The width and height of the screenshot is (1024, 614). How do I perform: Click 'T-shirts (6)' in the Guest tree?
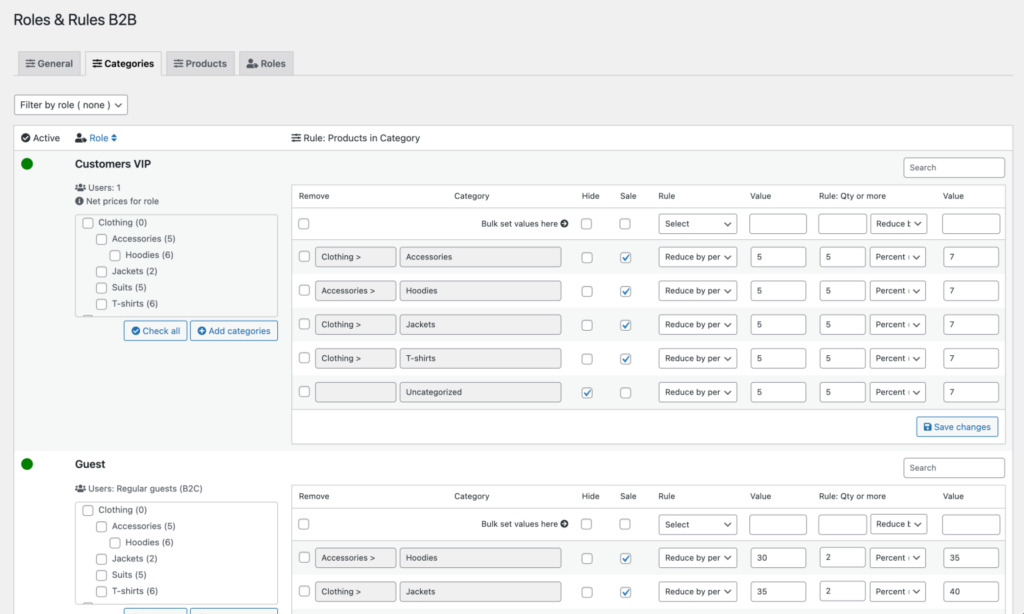point(135,591)
